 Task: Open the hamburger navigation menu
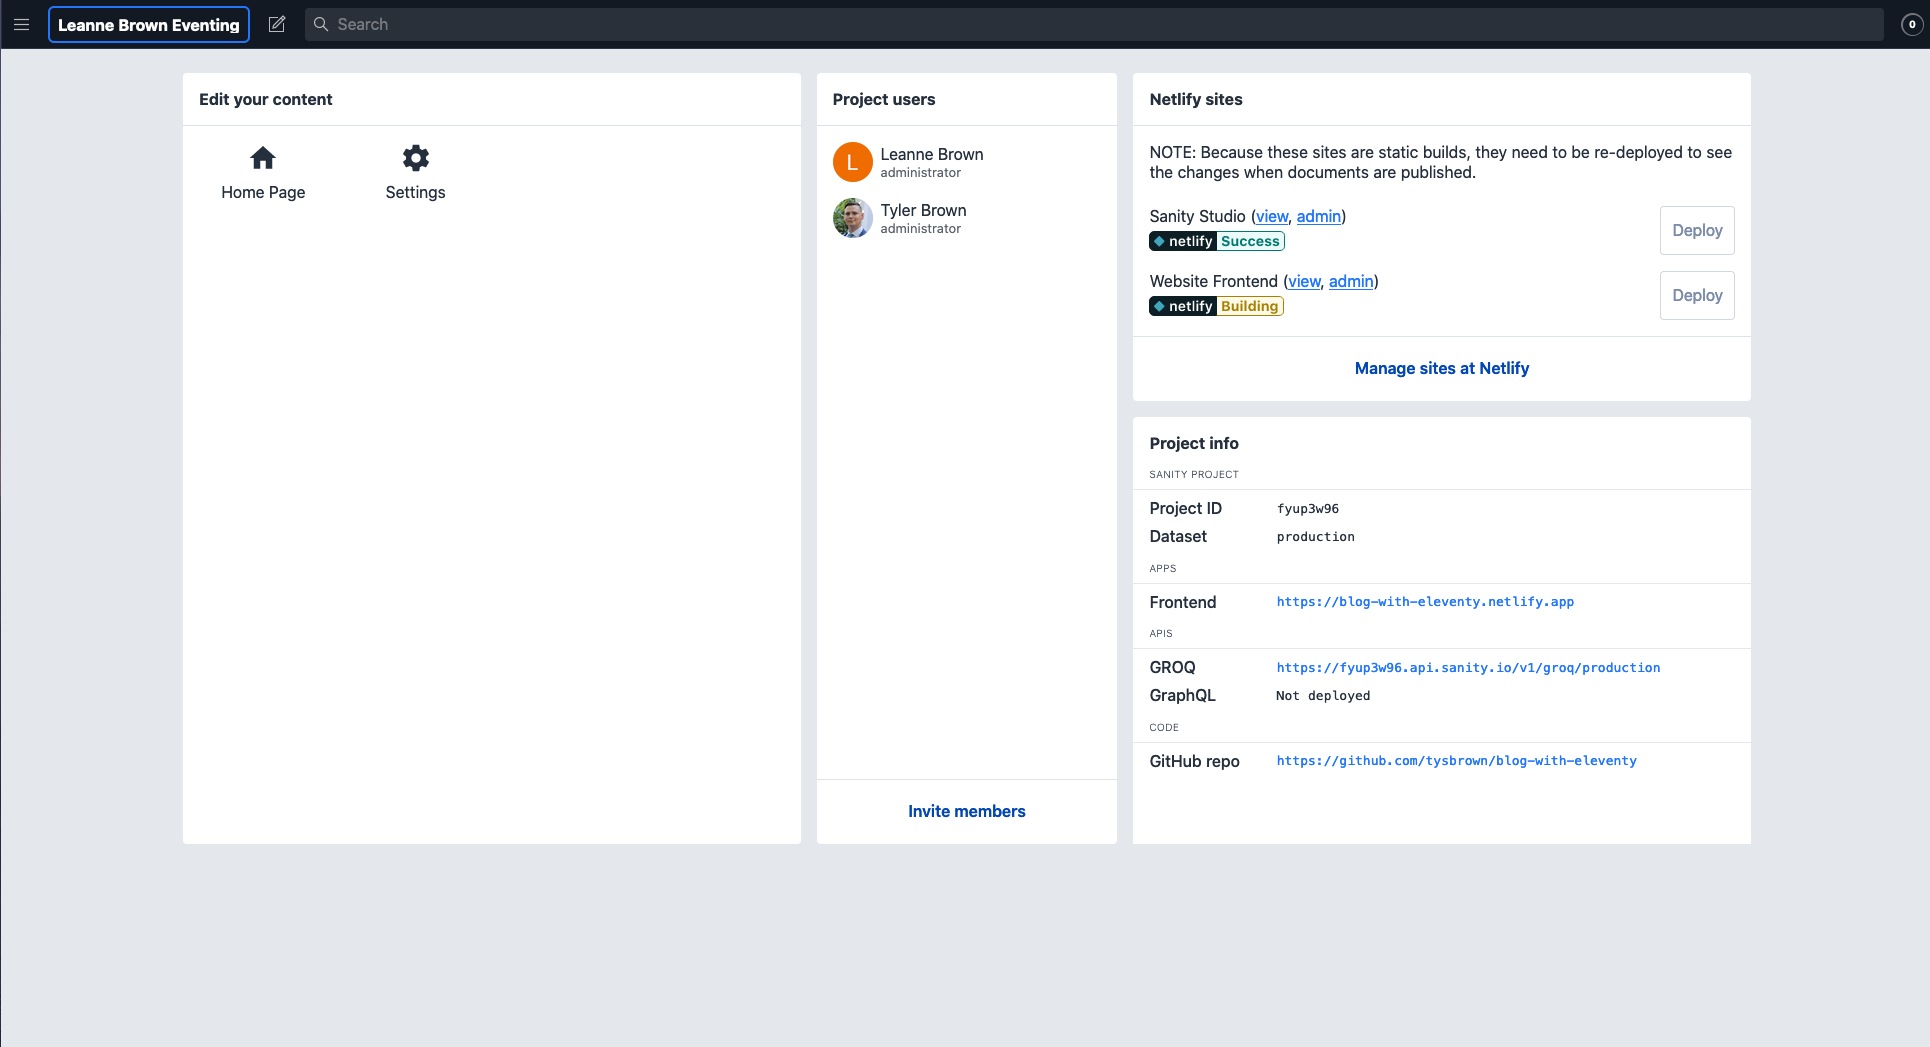[x=21, y=24]
